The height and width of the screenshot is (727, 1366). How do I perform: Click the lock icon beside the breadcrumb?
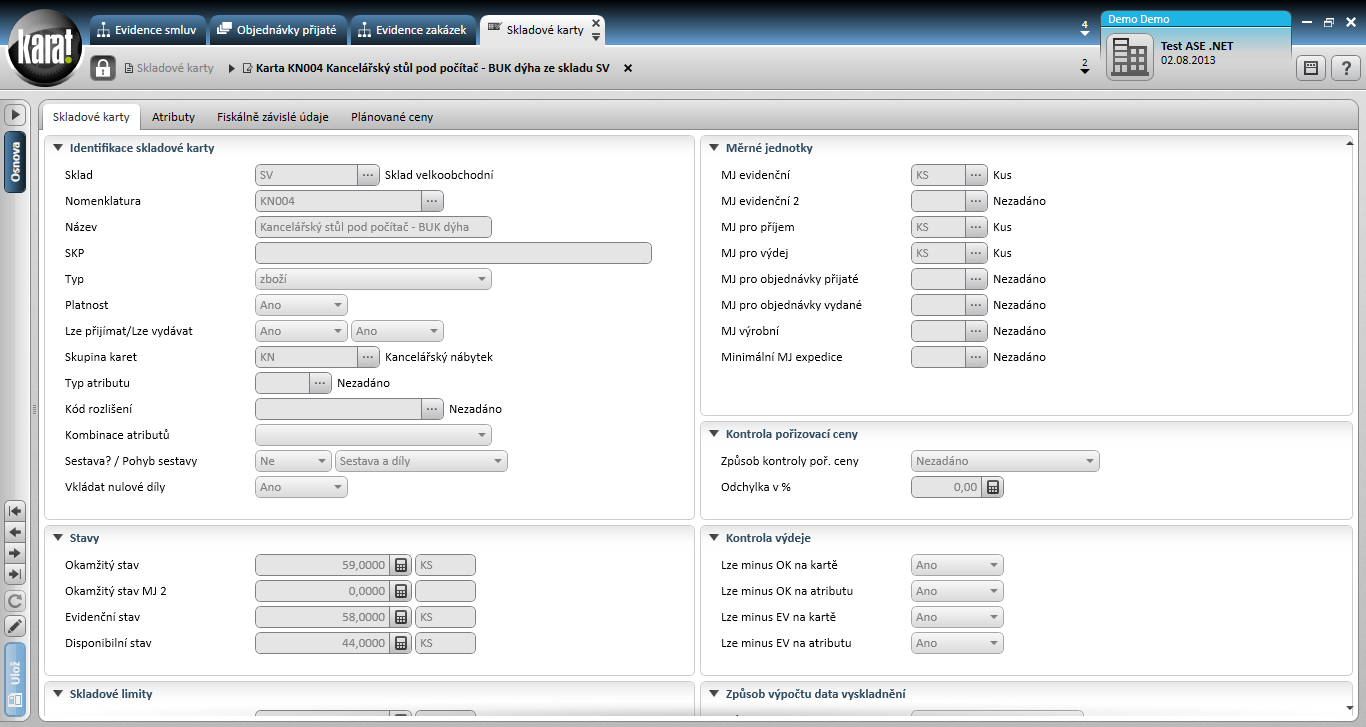[x=103, y=68]
